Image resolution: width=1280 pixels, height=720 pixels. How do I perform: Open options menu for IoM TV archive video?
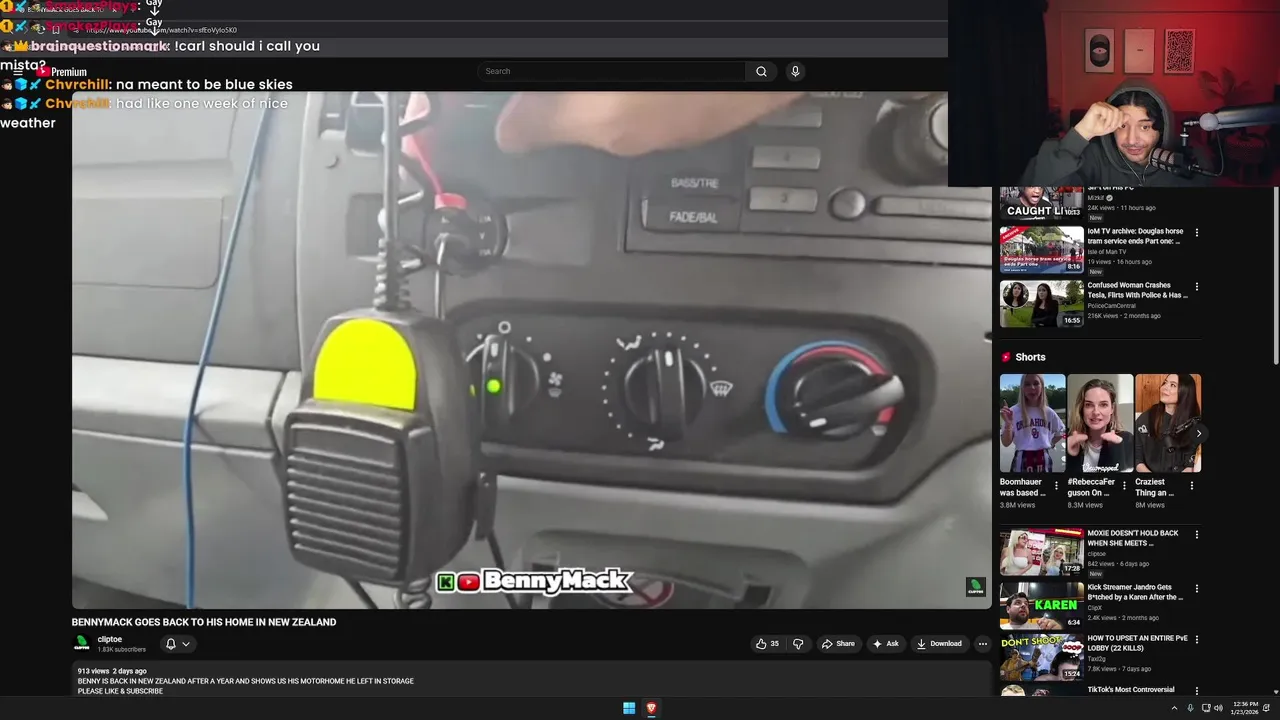[1196, 233]
